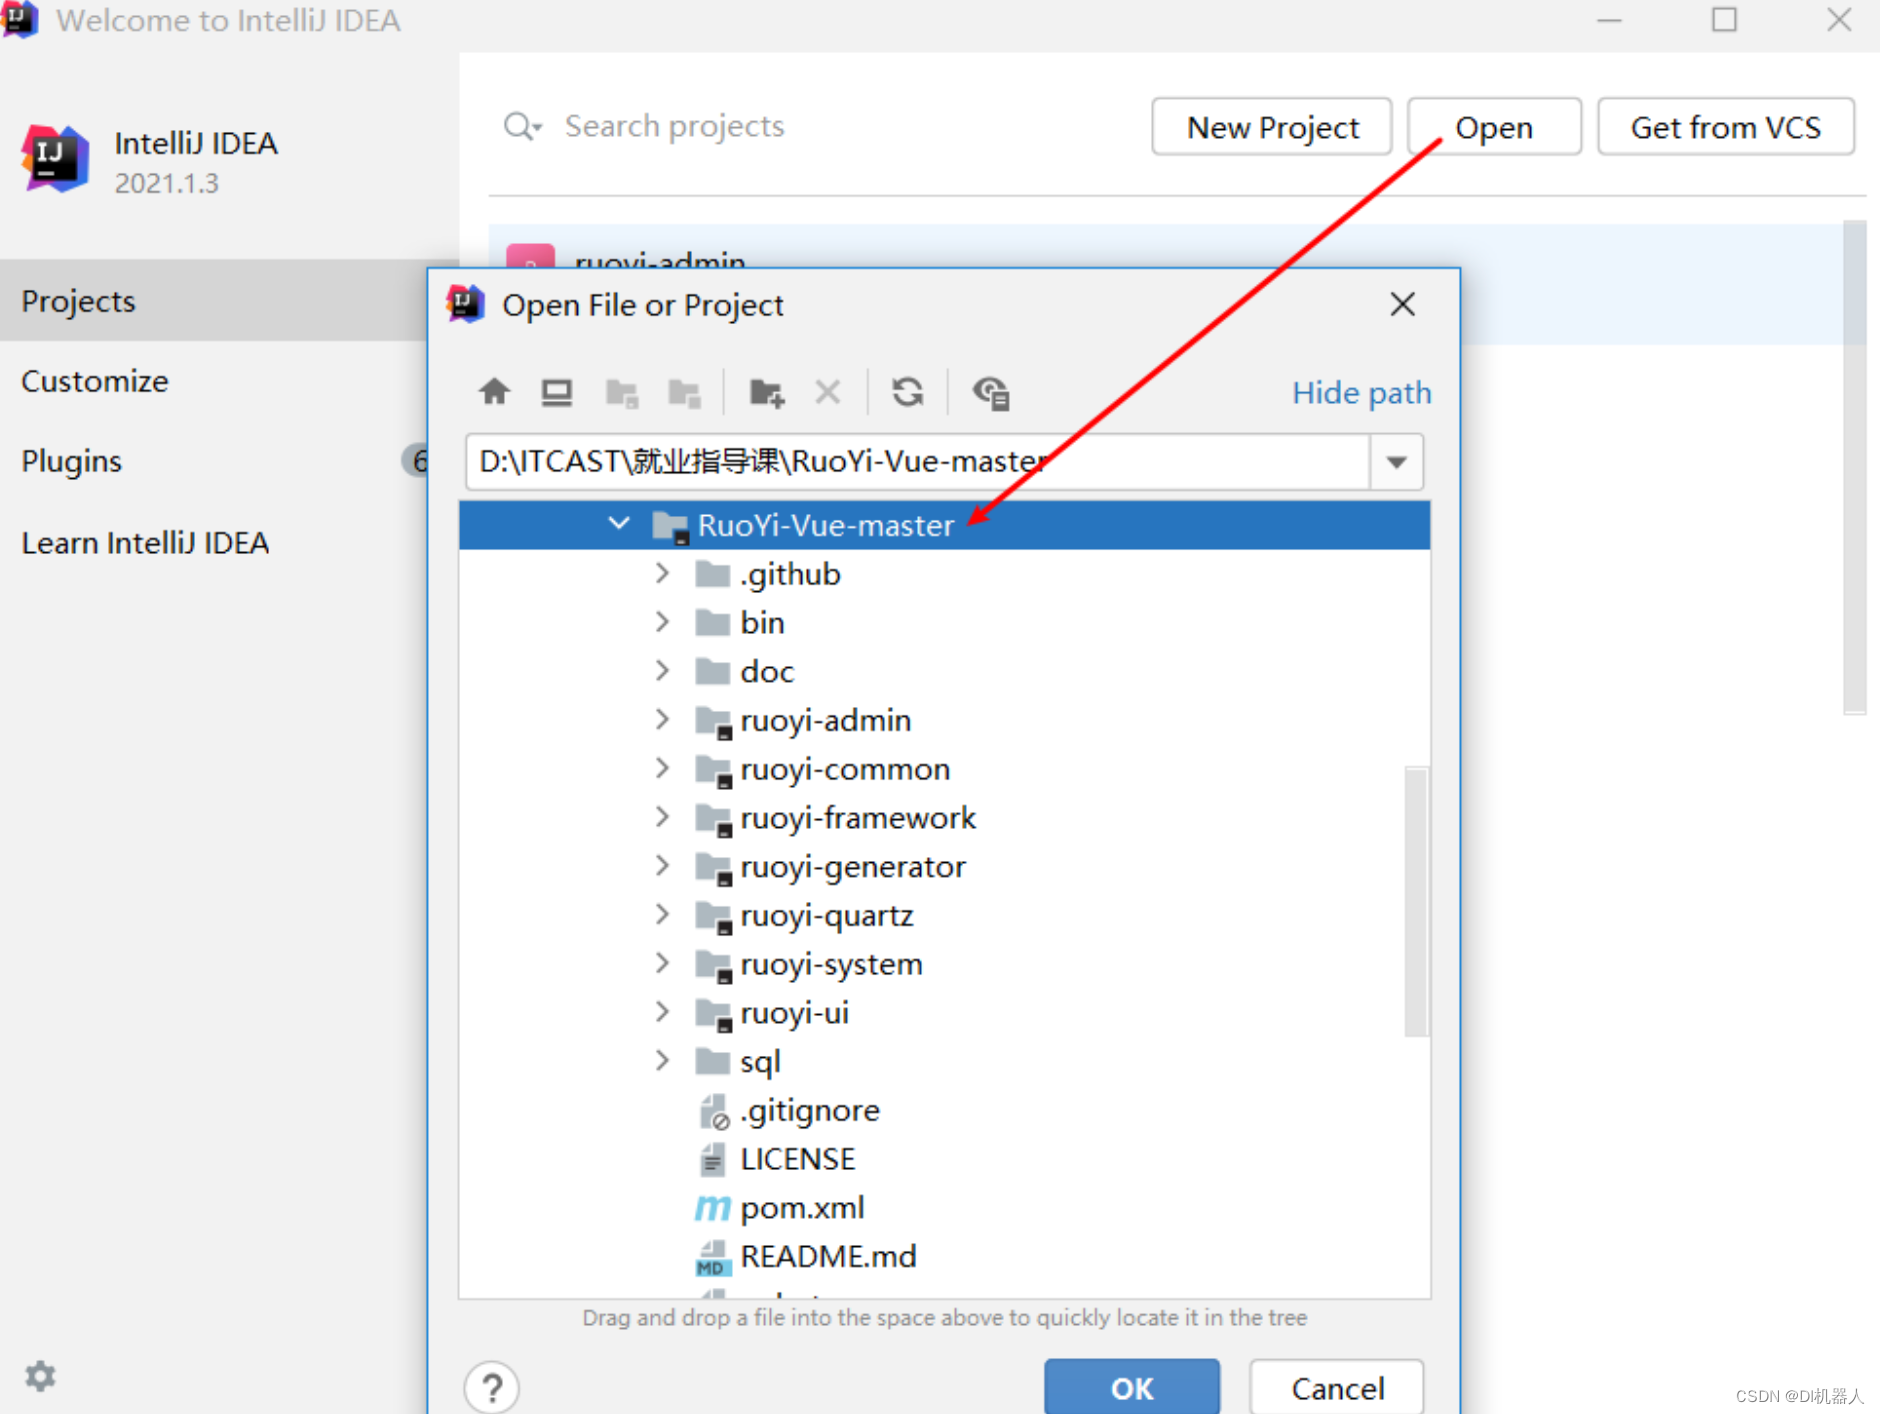Select the ruoyi-ui folder name

[794, 1013]
